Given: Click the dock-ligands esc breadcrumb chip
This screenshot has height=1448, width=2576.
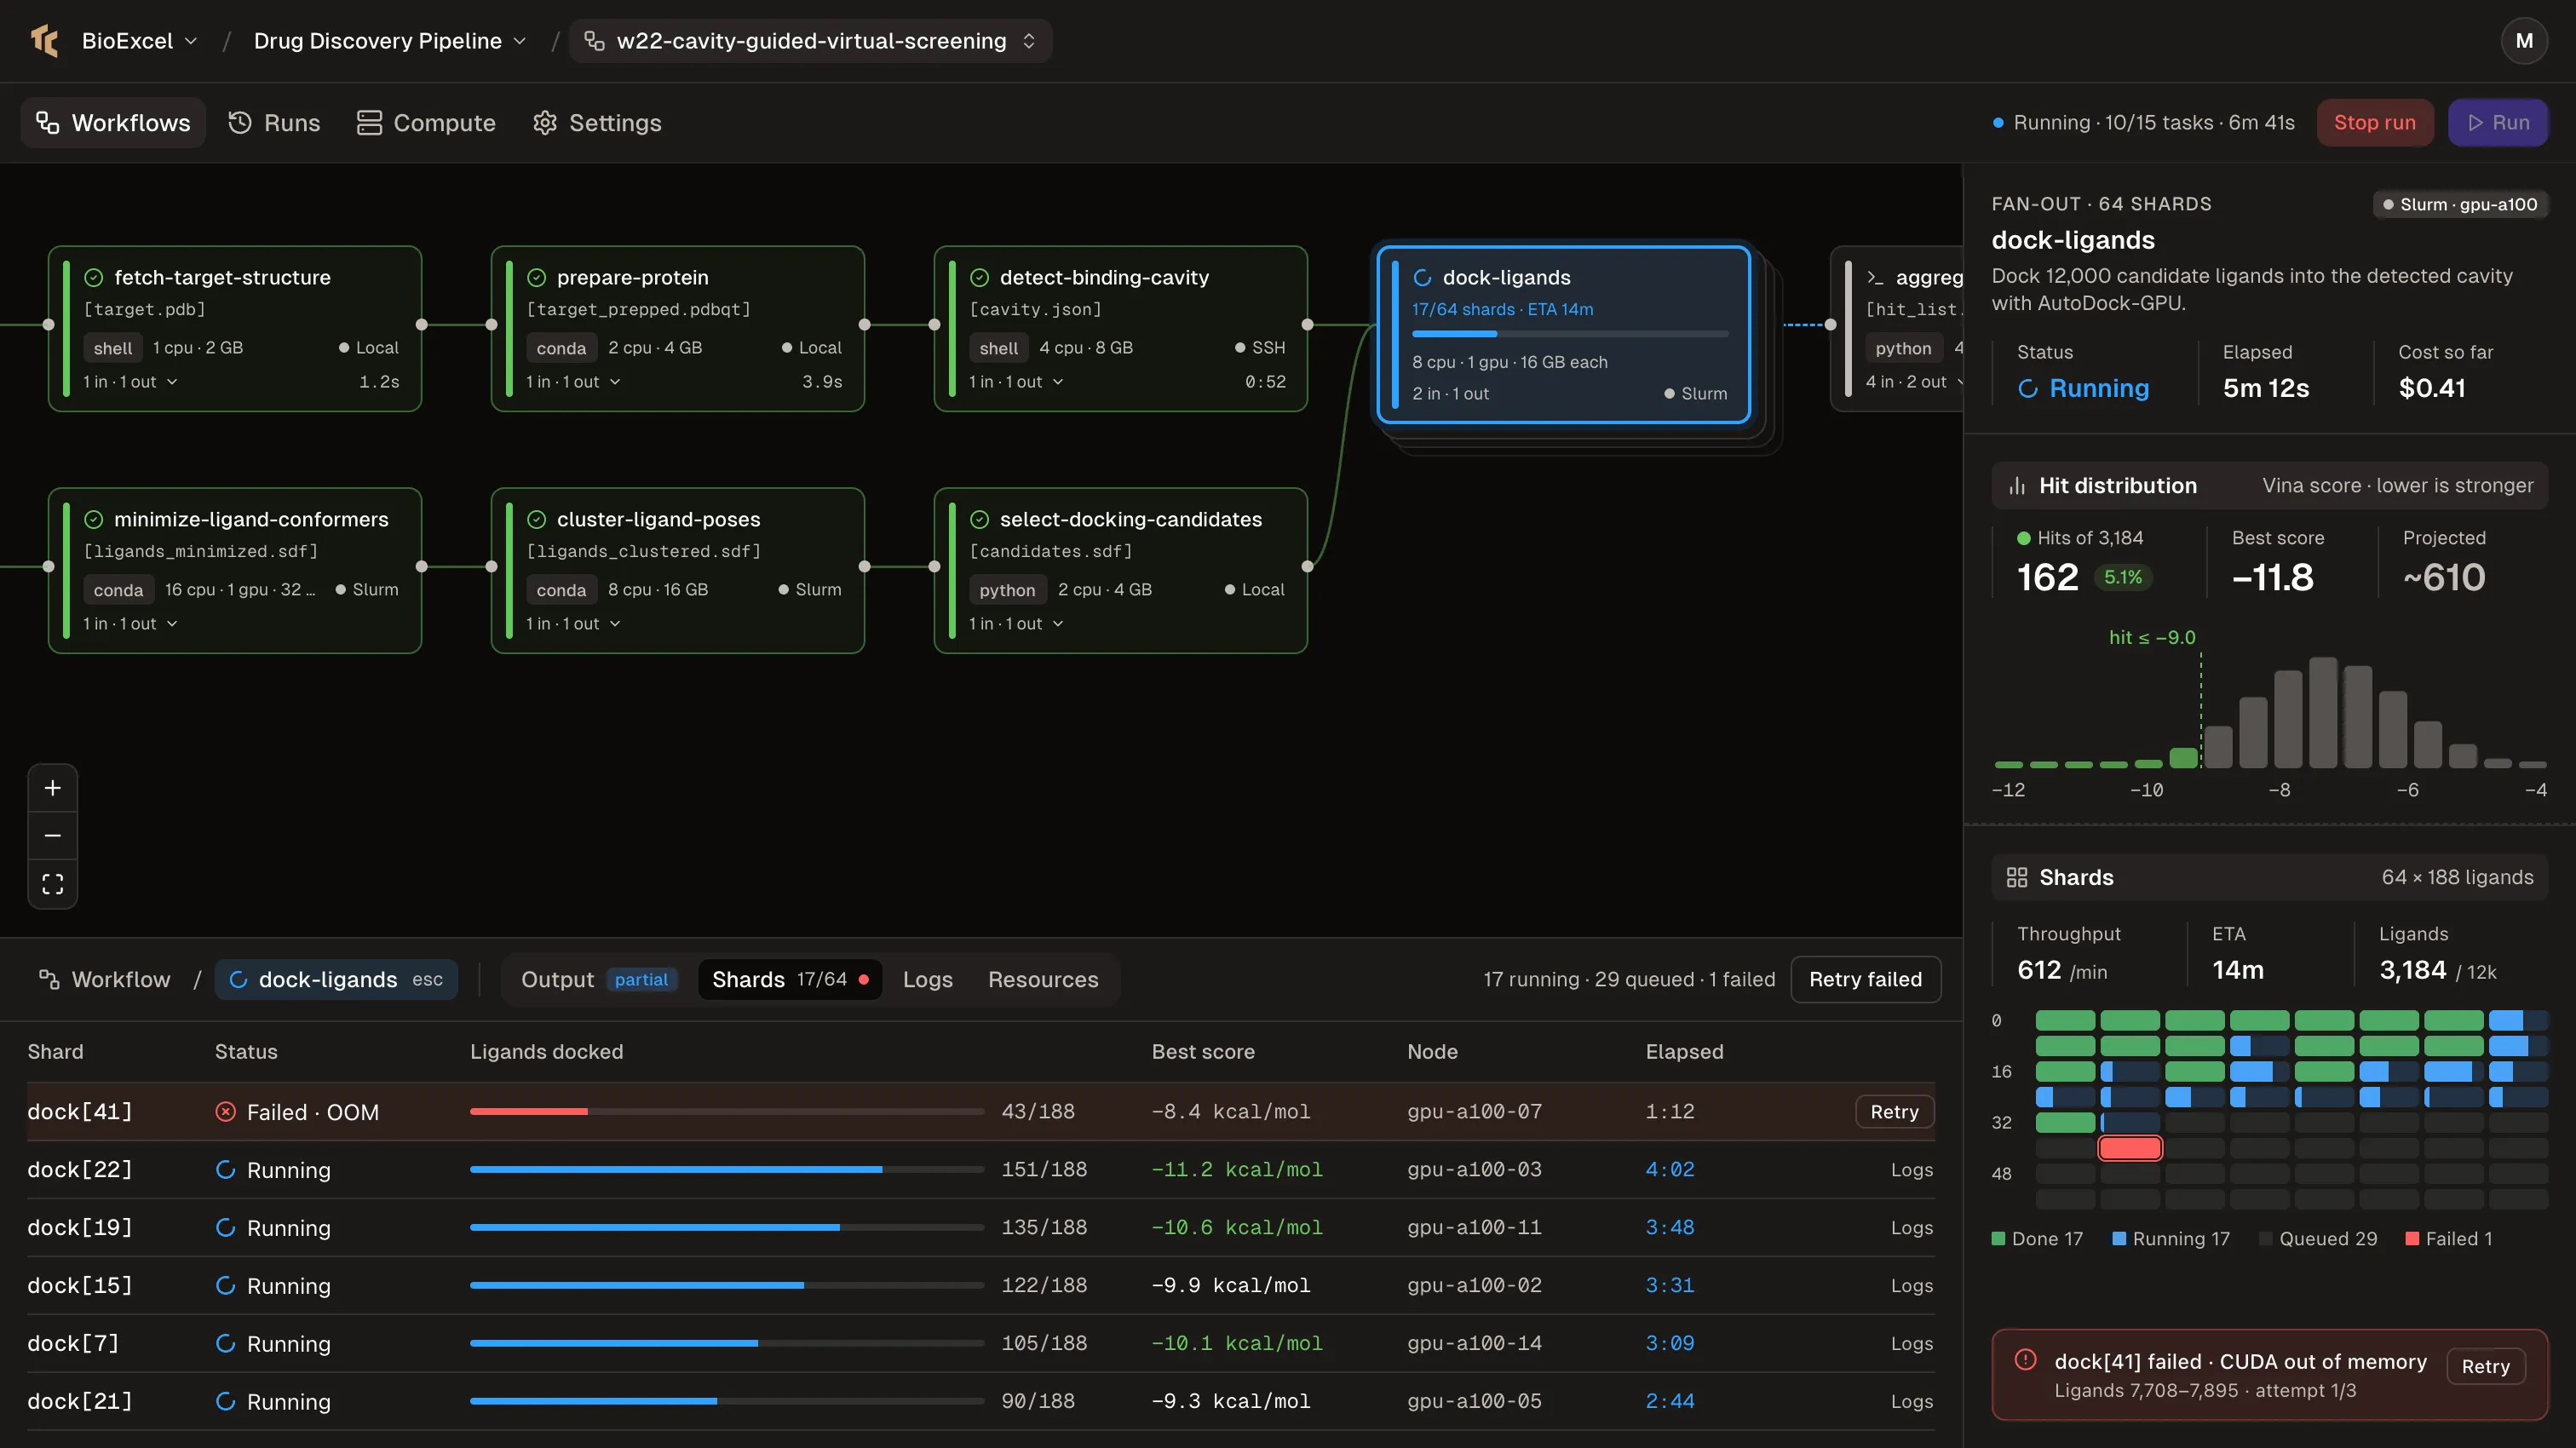Looking at the screenshot, I should pos(336,979).
